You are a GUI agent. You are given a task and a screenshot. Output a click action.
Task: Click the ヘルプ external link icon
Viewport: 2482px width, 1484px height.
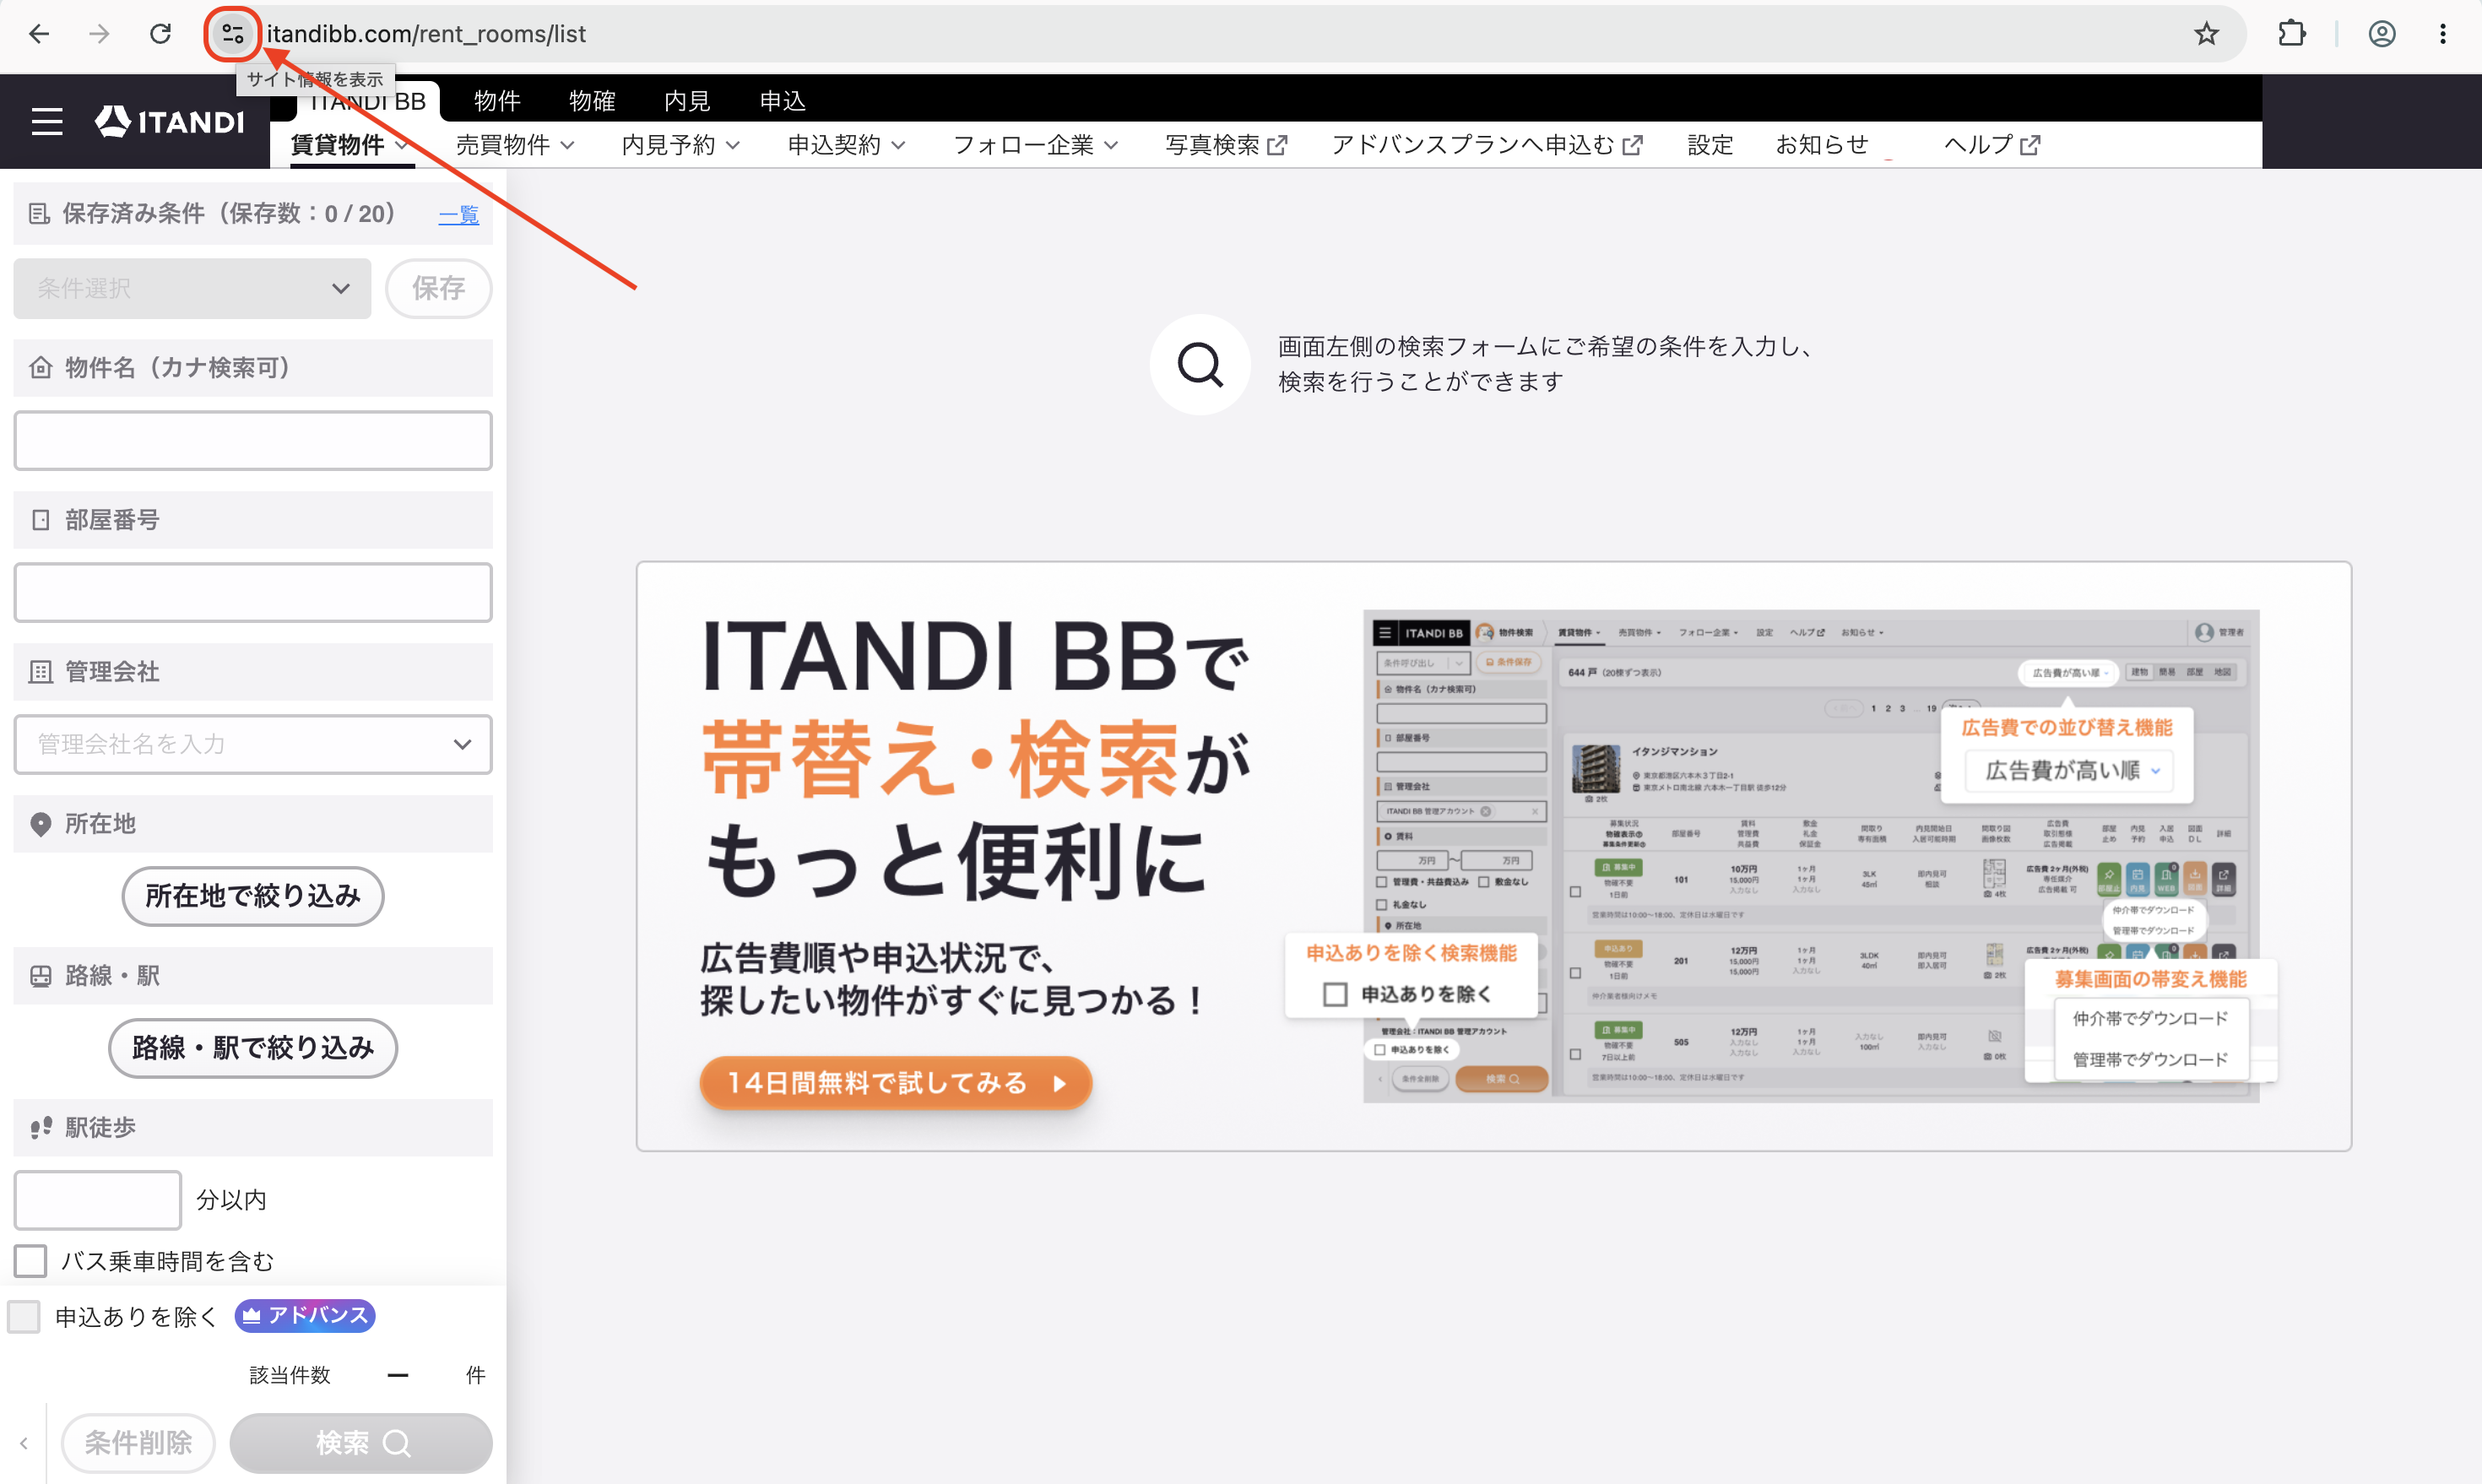tap(2030, 146)
